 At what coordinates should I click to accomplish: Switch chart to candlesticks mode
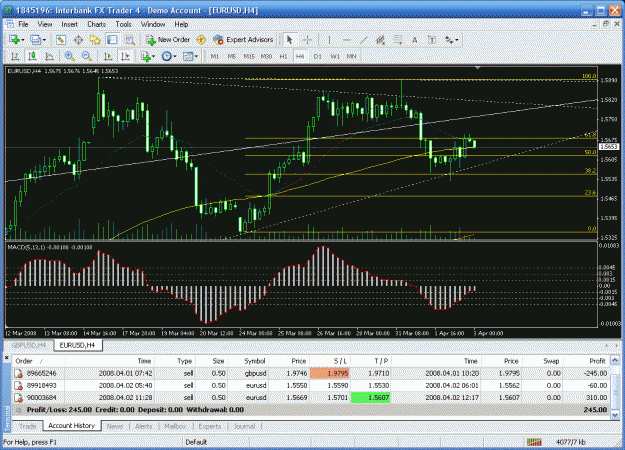tap(32, 57)
